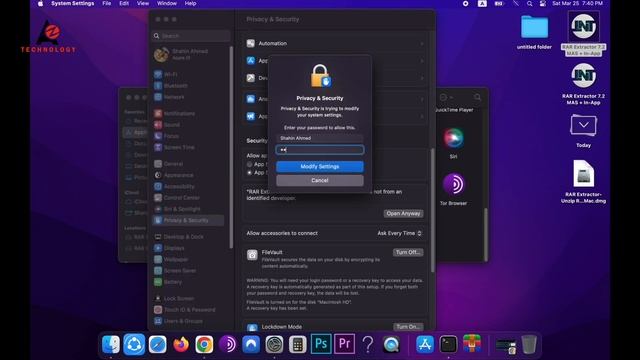Open App Store from the dock
The image size is (640, 360).
425,344
